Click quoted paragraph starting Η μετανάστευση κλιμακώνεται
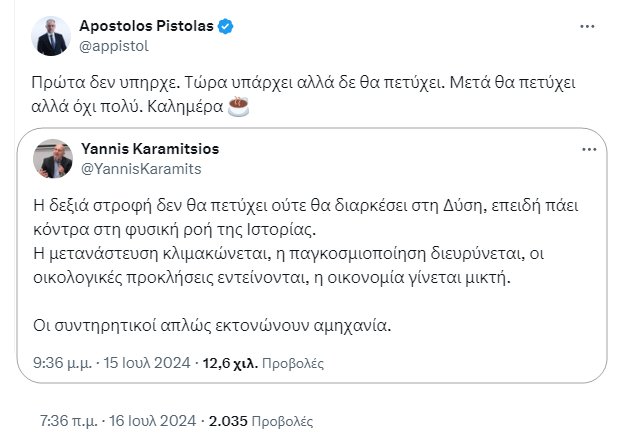 [300, 255]
